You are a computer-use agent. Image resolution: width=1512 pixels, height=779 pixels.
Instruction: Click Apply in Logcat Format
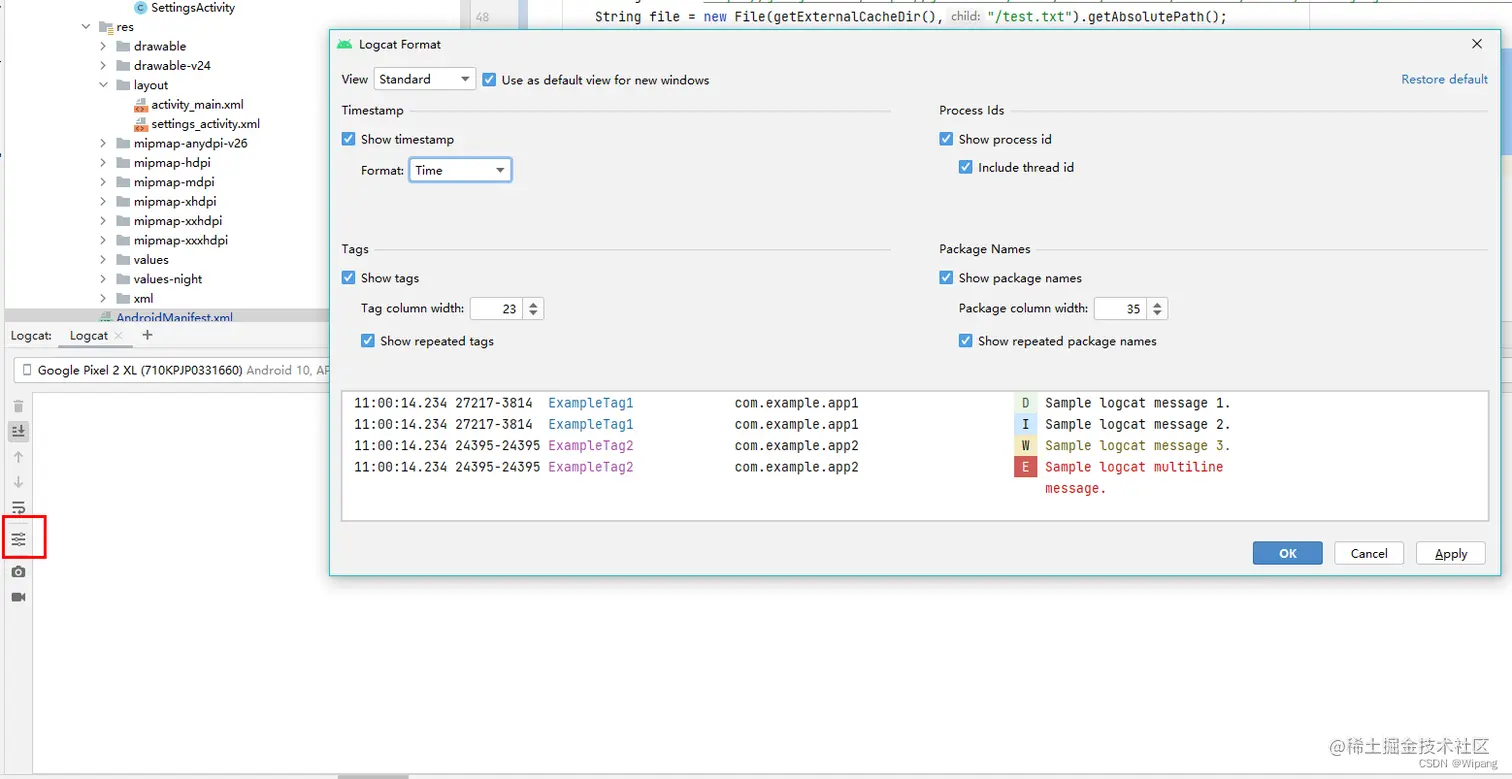(x=1451, y=553)
